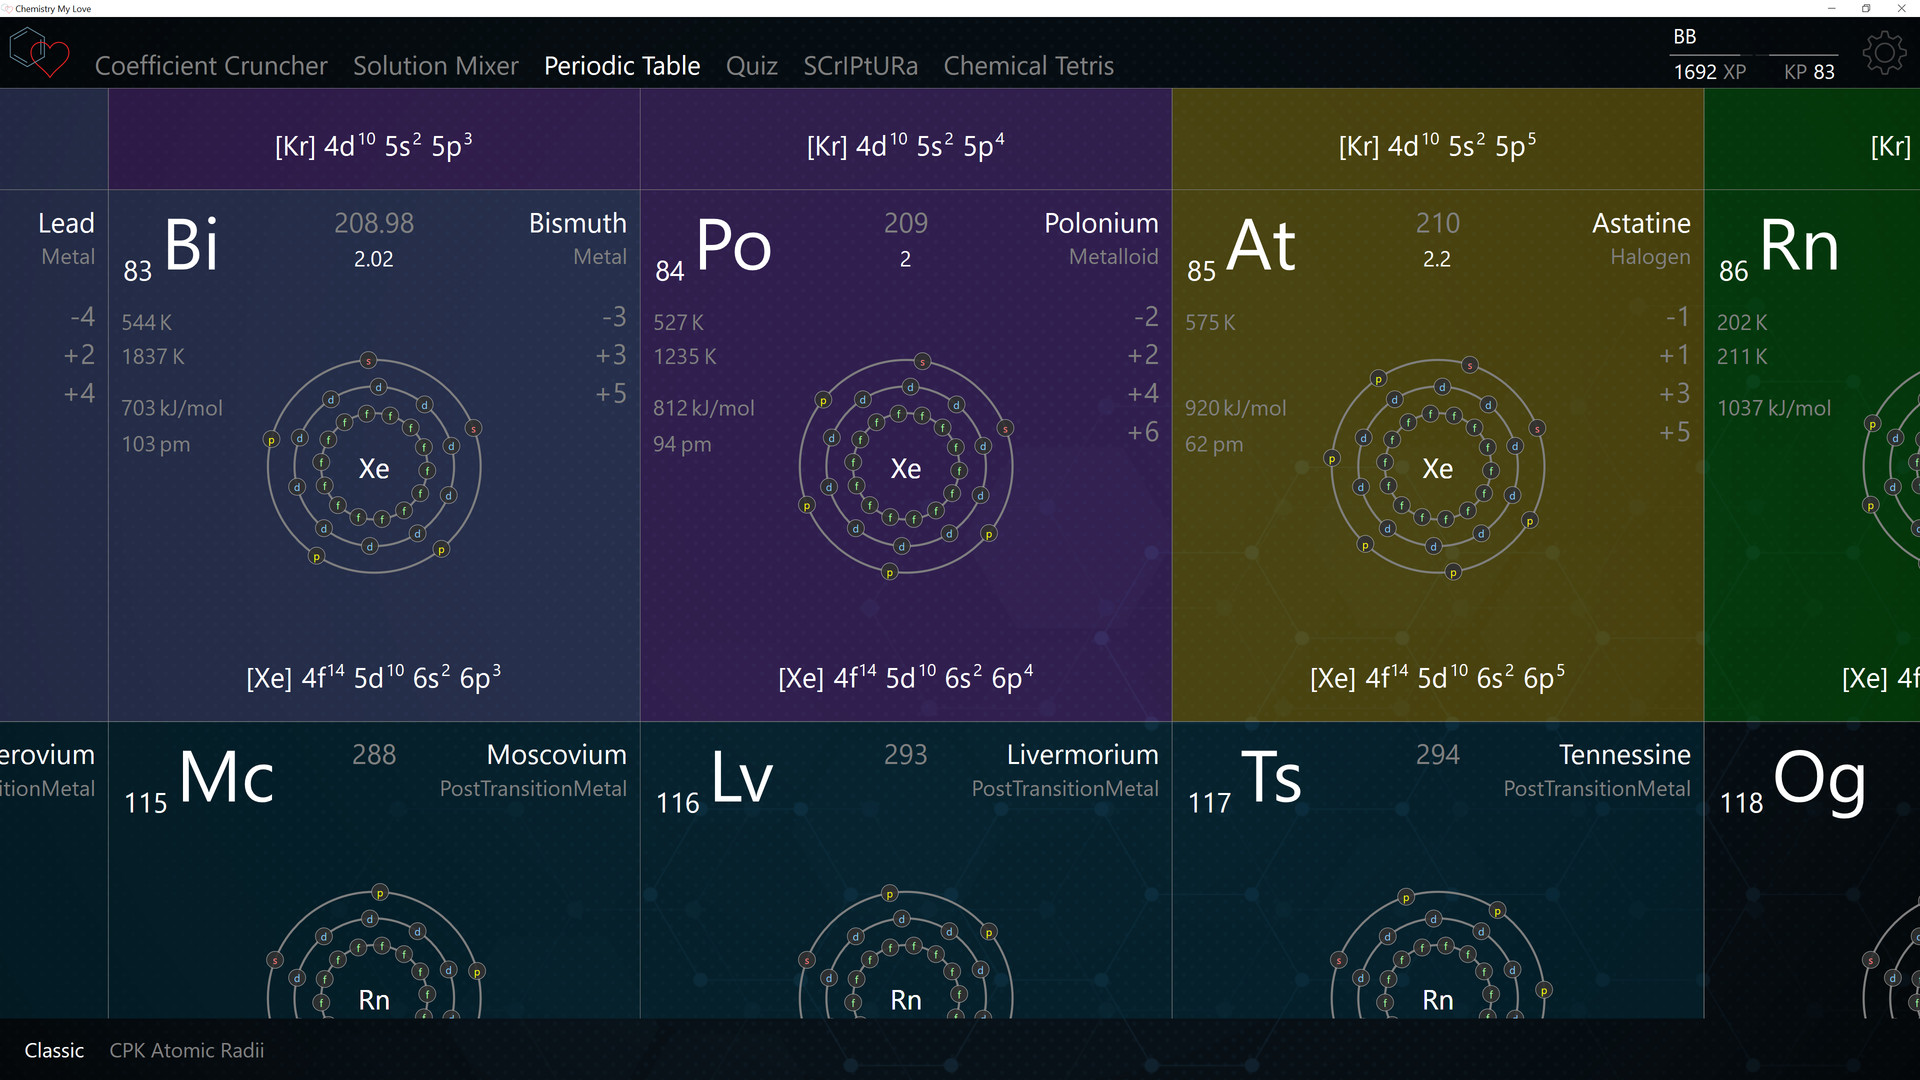Screen dimensions: 1920x1080
Task: Click the Lead element name
Action: coord(67,223)
